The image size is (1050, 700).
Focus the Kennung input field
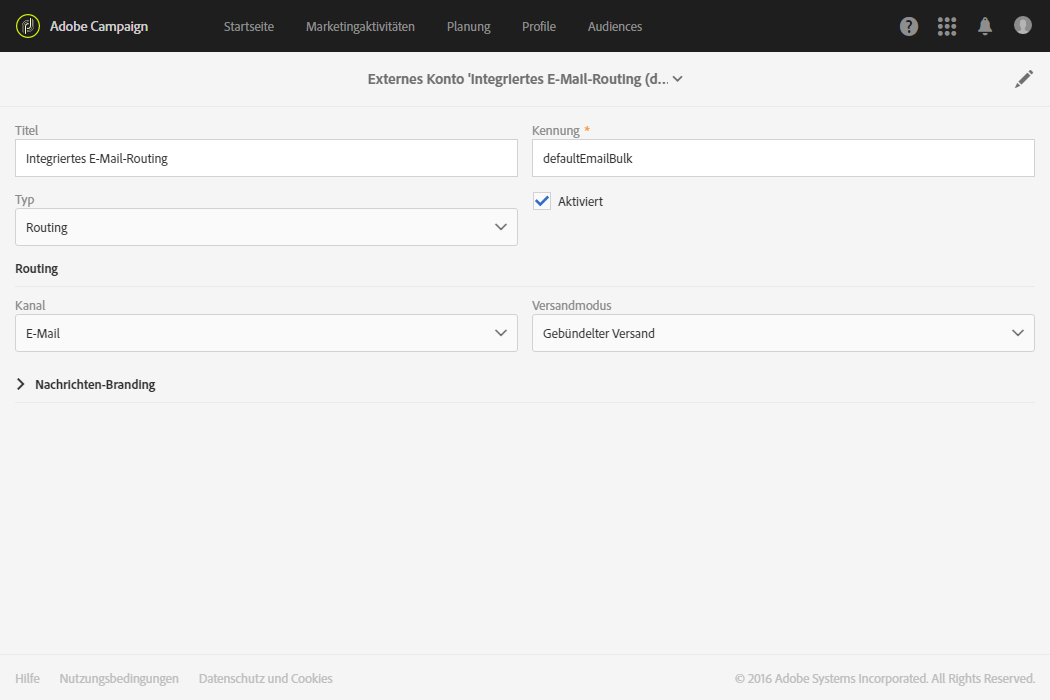[x=783, y=158]
